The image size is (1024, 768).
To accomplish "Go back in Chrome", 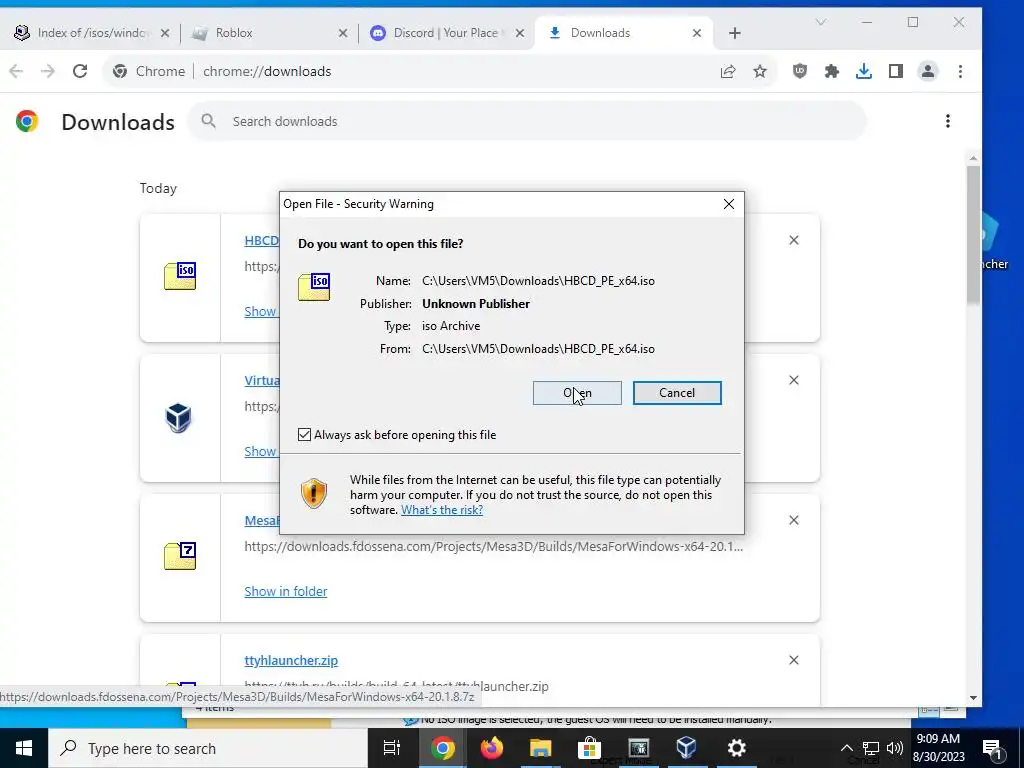I will pyautogui.click(x=16, y=71).
